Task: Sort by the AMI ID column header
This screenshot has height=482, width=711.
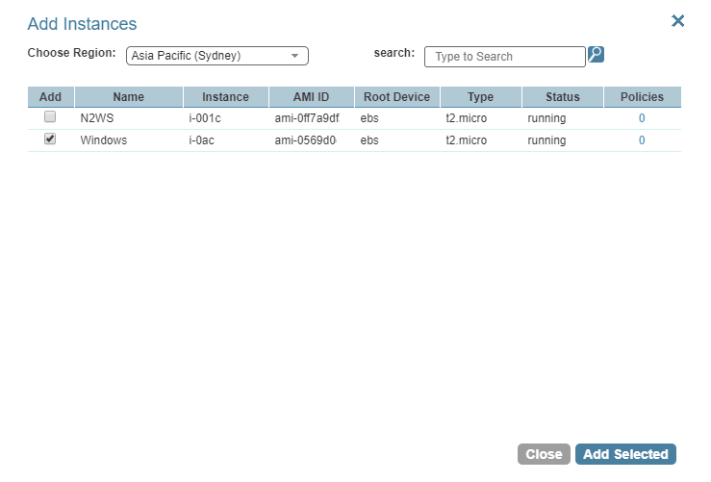Action: [x=310, y=97]
